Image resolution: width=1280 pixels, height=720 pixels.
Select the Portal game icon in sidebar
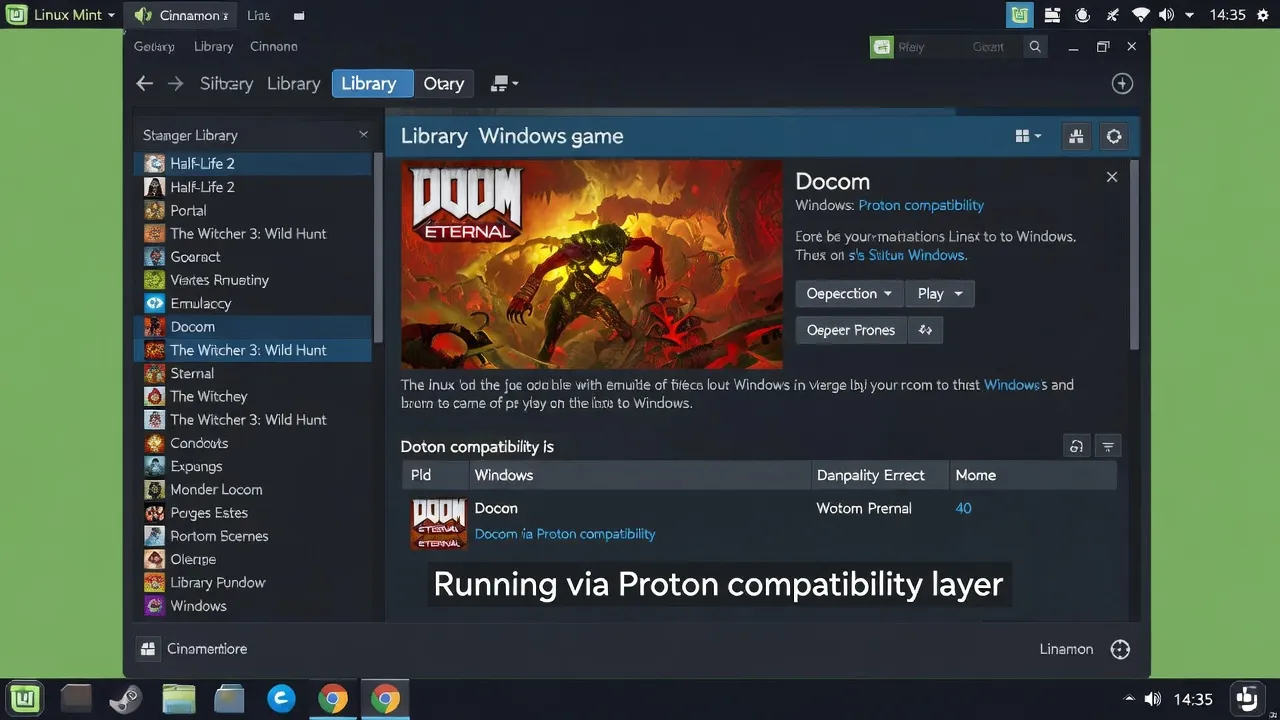[x=154, y=210]
